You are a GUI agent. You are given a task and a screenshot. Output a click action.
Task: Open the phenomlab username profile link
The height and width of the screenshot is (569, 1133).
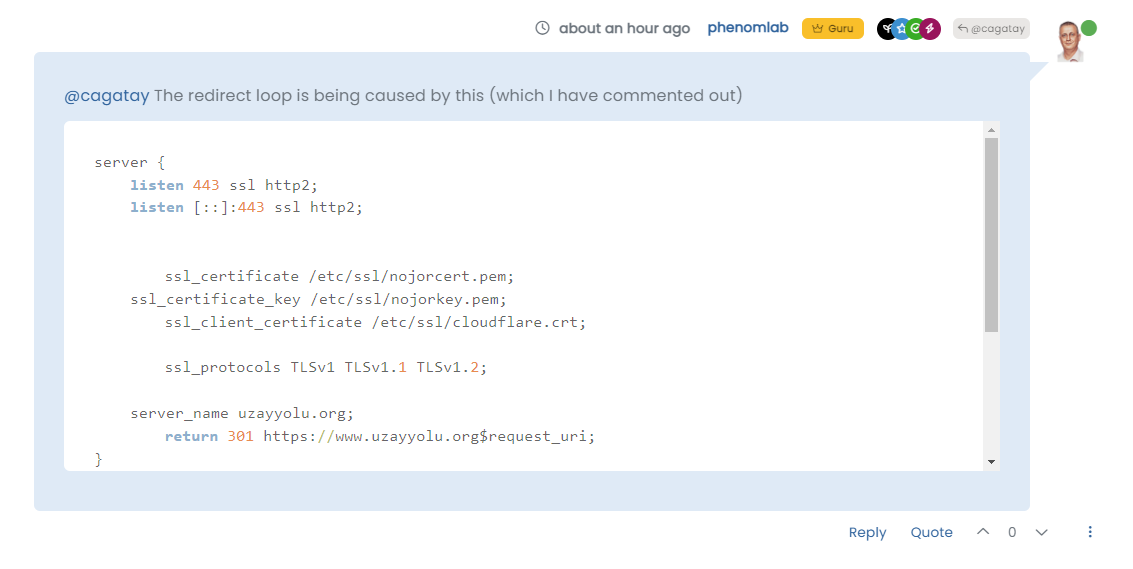tap(748, 28)
